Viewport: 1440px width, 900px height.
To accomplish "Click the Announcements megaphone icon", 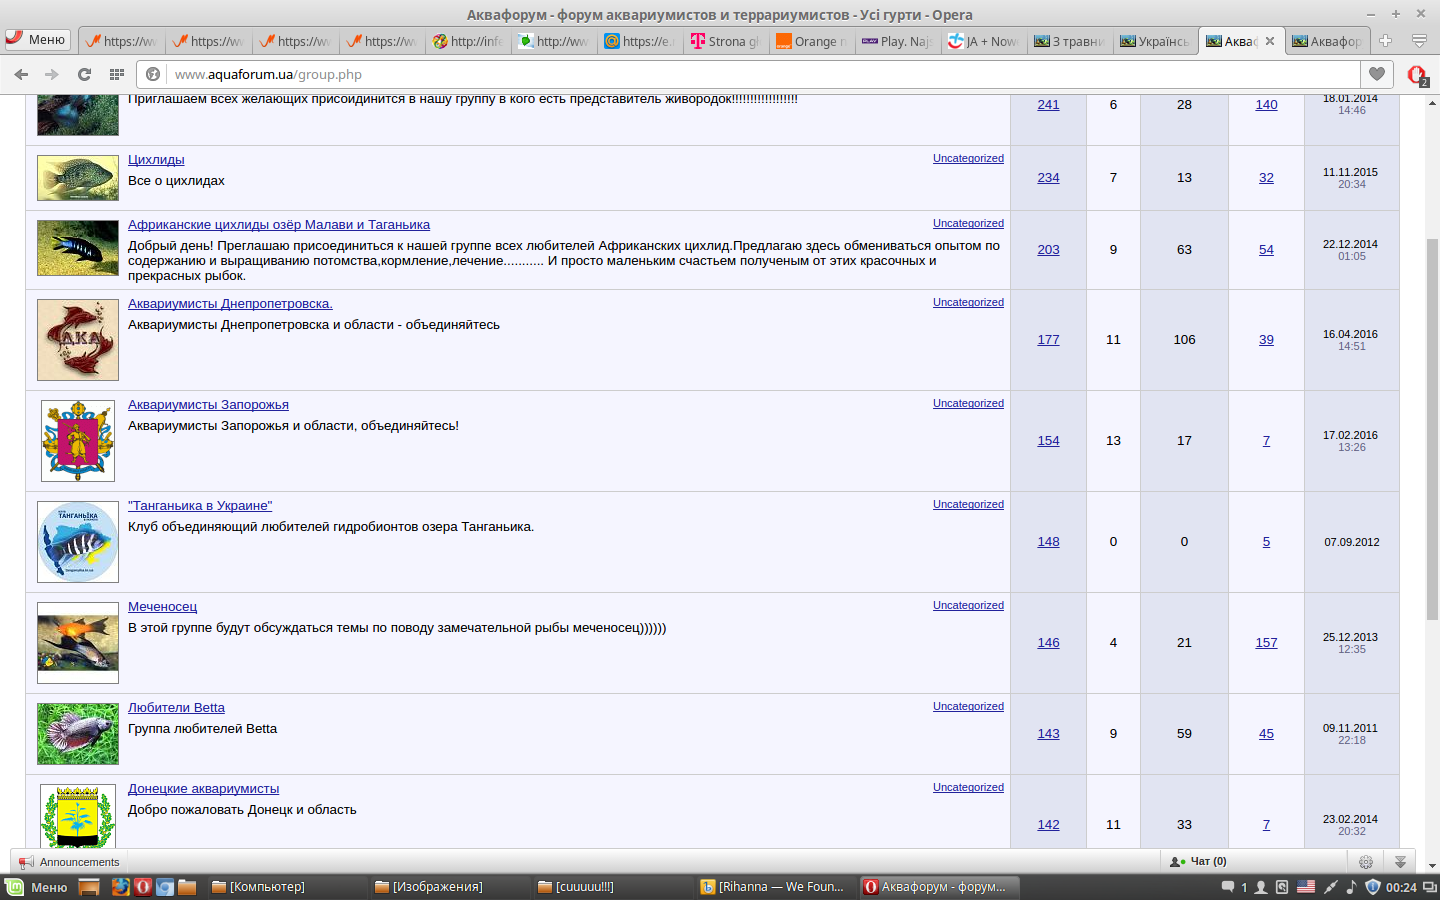I will click(x=26, y=862).
